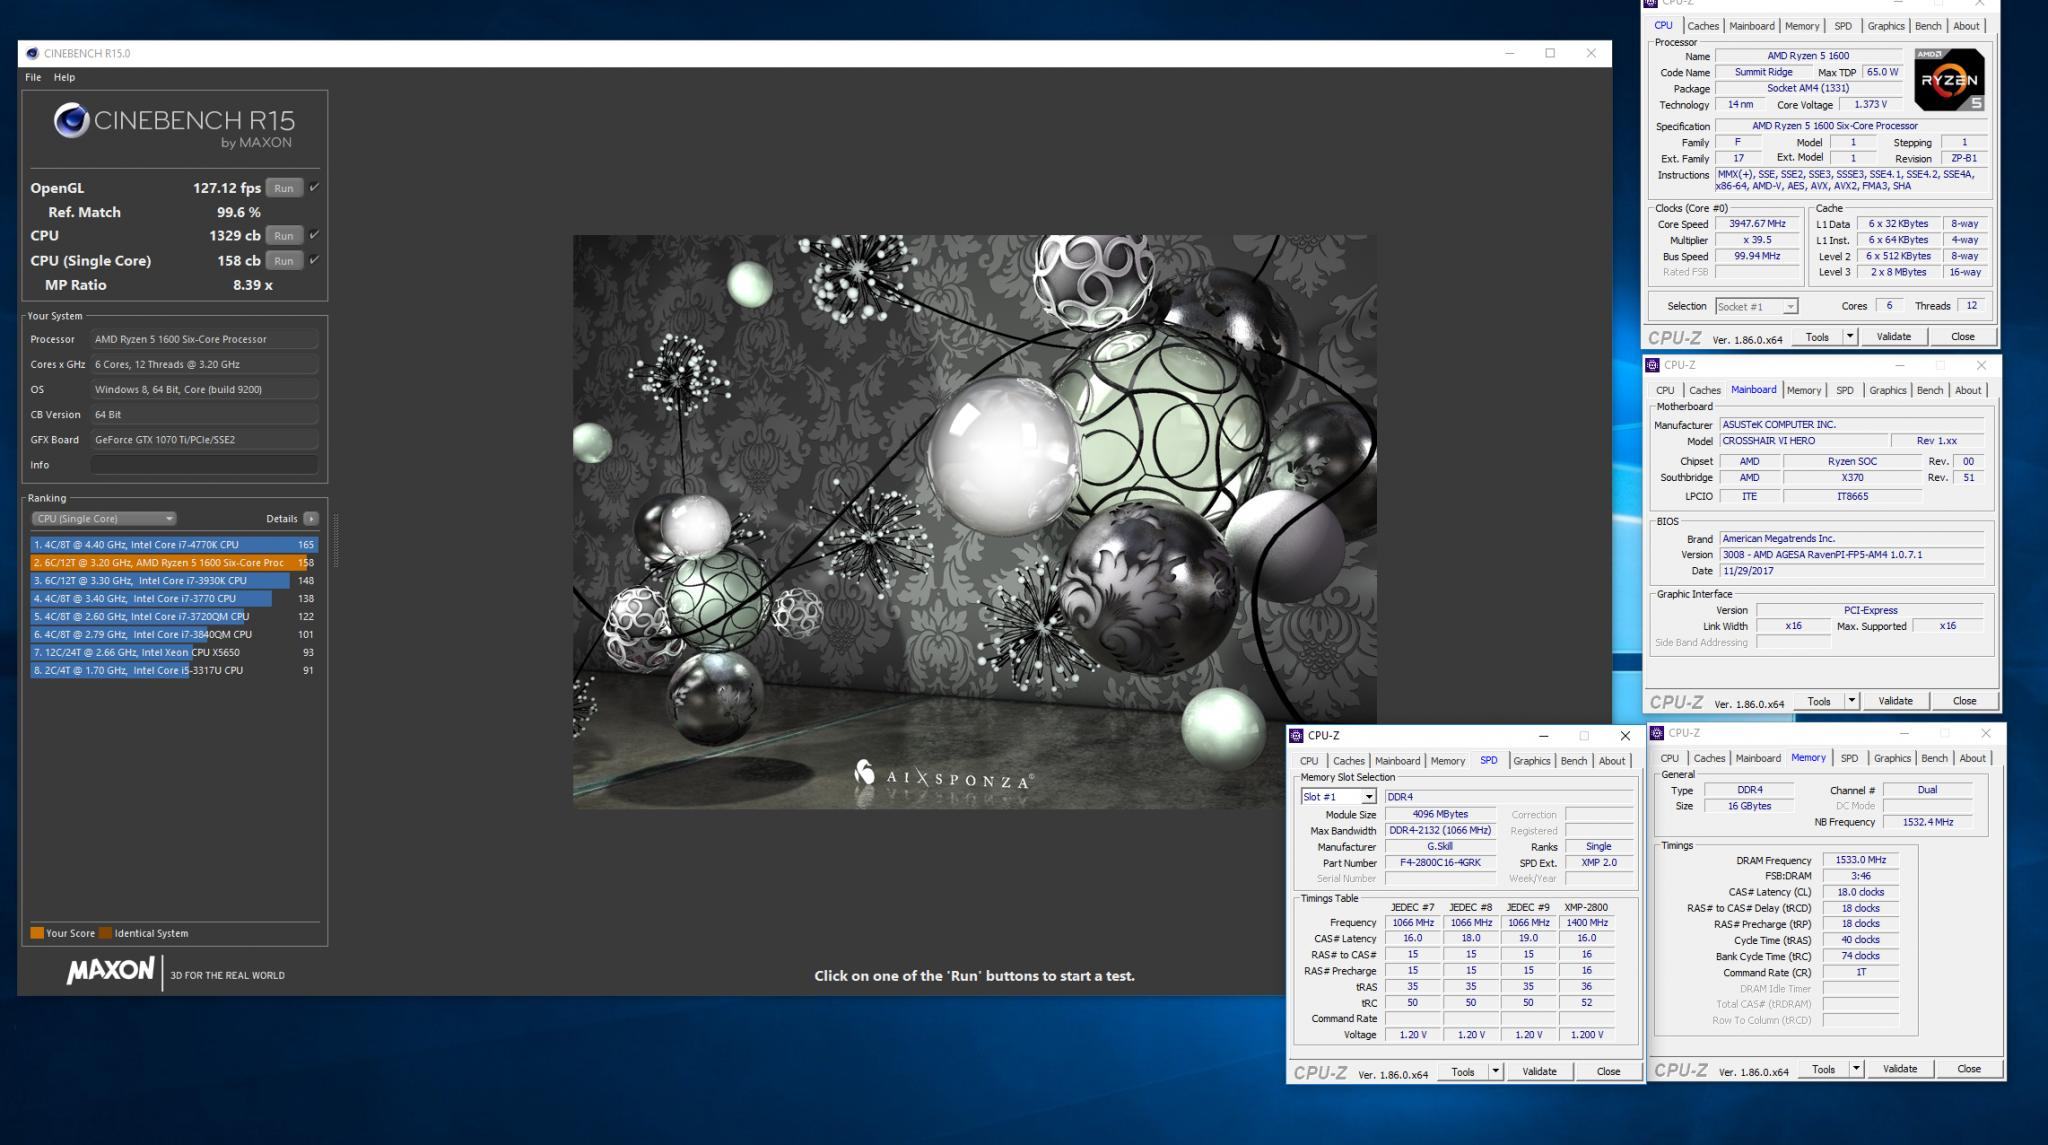Viewport: 2048px width, 1145px height.
Task: Click the CPU-Z SPD window title icon
Action: pos(1296,735)
